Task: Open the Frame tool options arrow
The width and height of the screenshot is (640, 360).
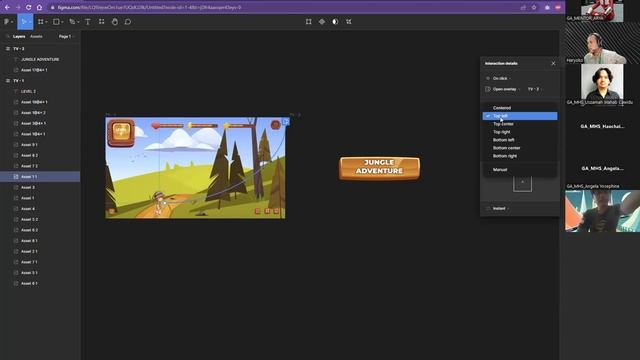Action: tap(47, 22)
